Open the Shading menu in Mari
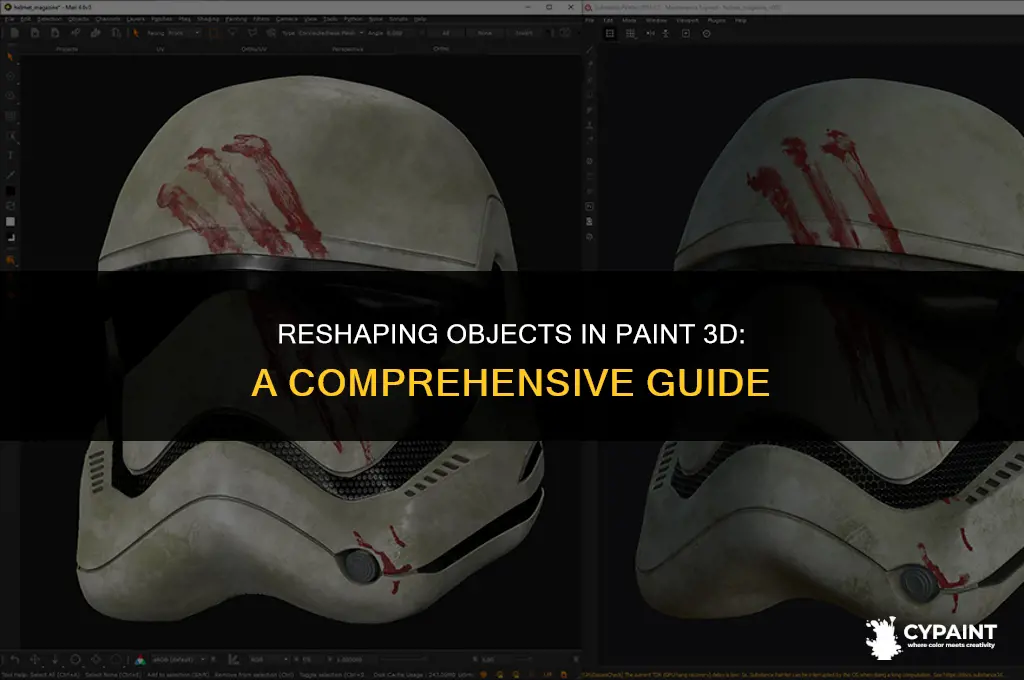 click(x=208, y=20)
